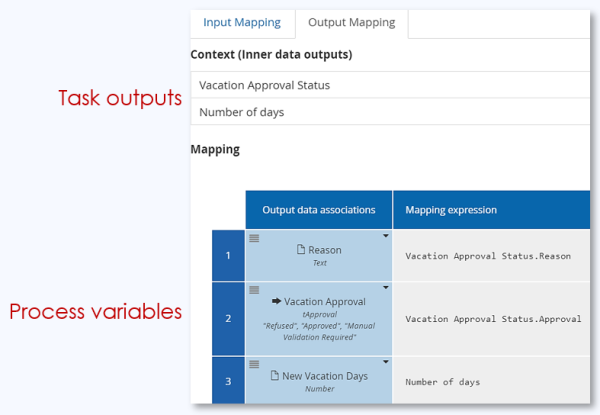
Task: Switch to the Input Mapping tab
Action: [x=242, y=22]
